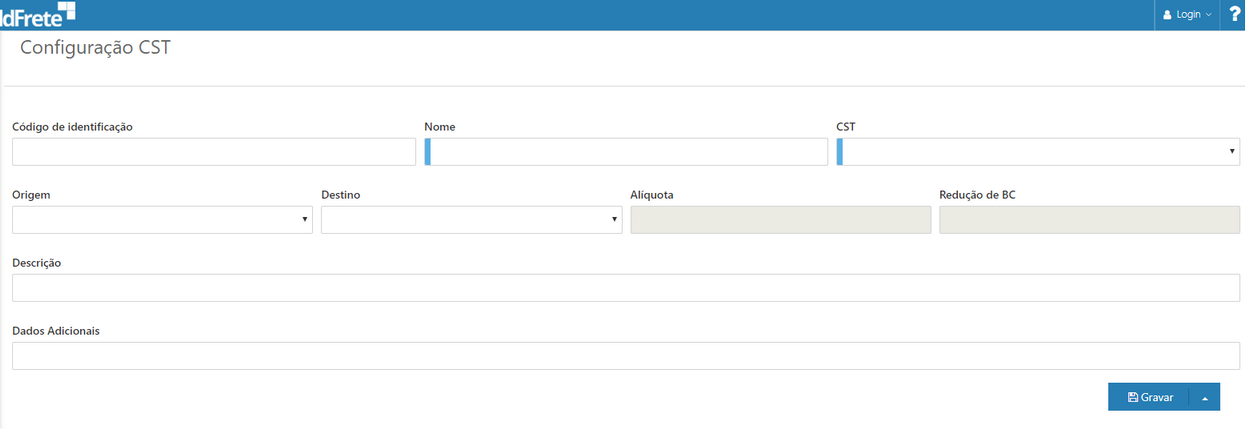Viewport: 1246px width, 430px height.
Task: Open the Destino dropdown list
Action: tap(471, 220)
